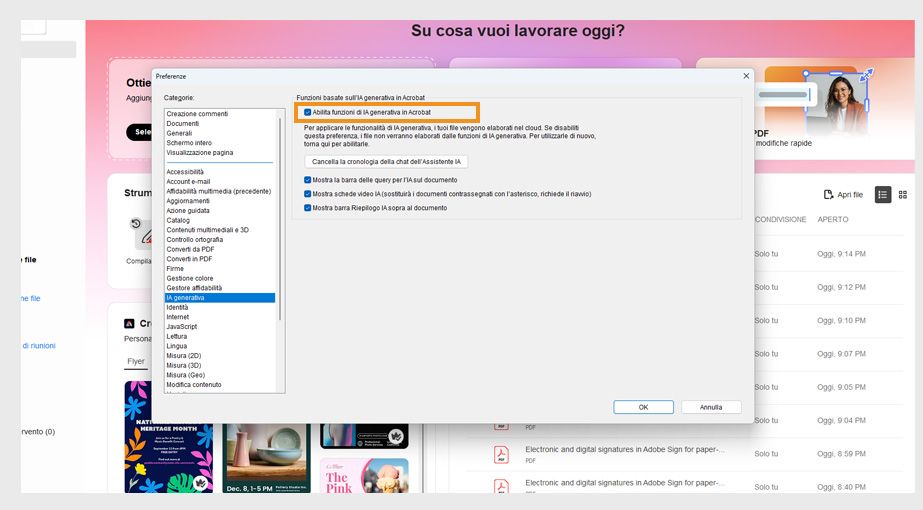Image resolution: width=923 pixels, height=510 pixels.
Task: Toggle Mostra barra Riepilogo IA checkbox
Action: pos(307,208)
